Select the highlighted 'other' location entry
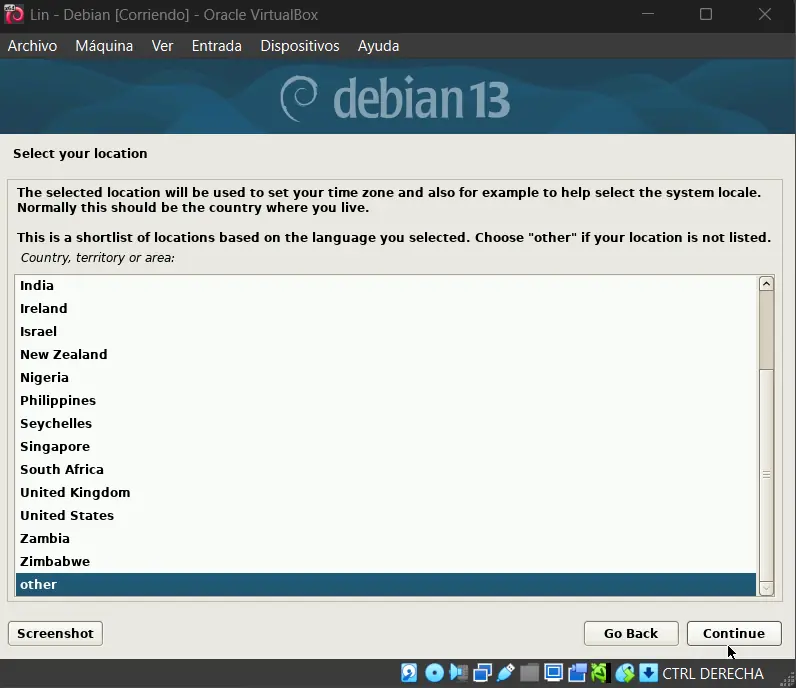This screenshot has height=688, width=796. click(x=39, y=585)
